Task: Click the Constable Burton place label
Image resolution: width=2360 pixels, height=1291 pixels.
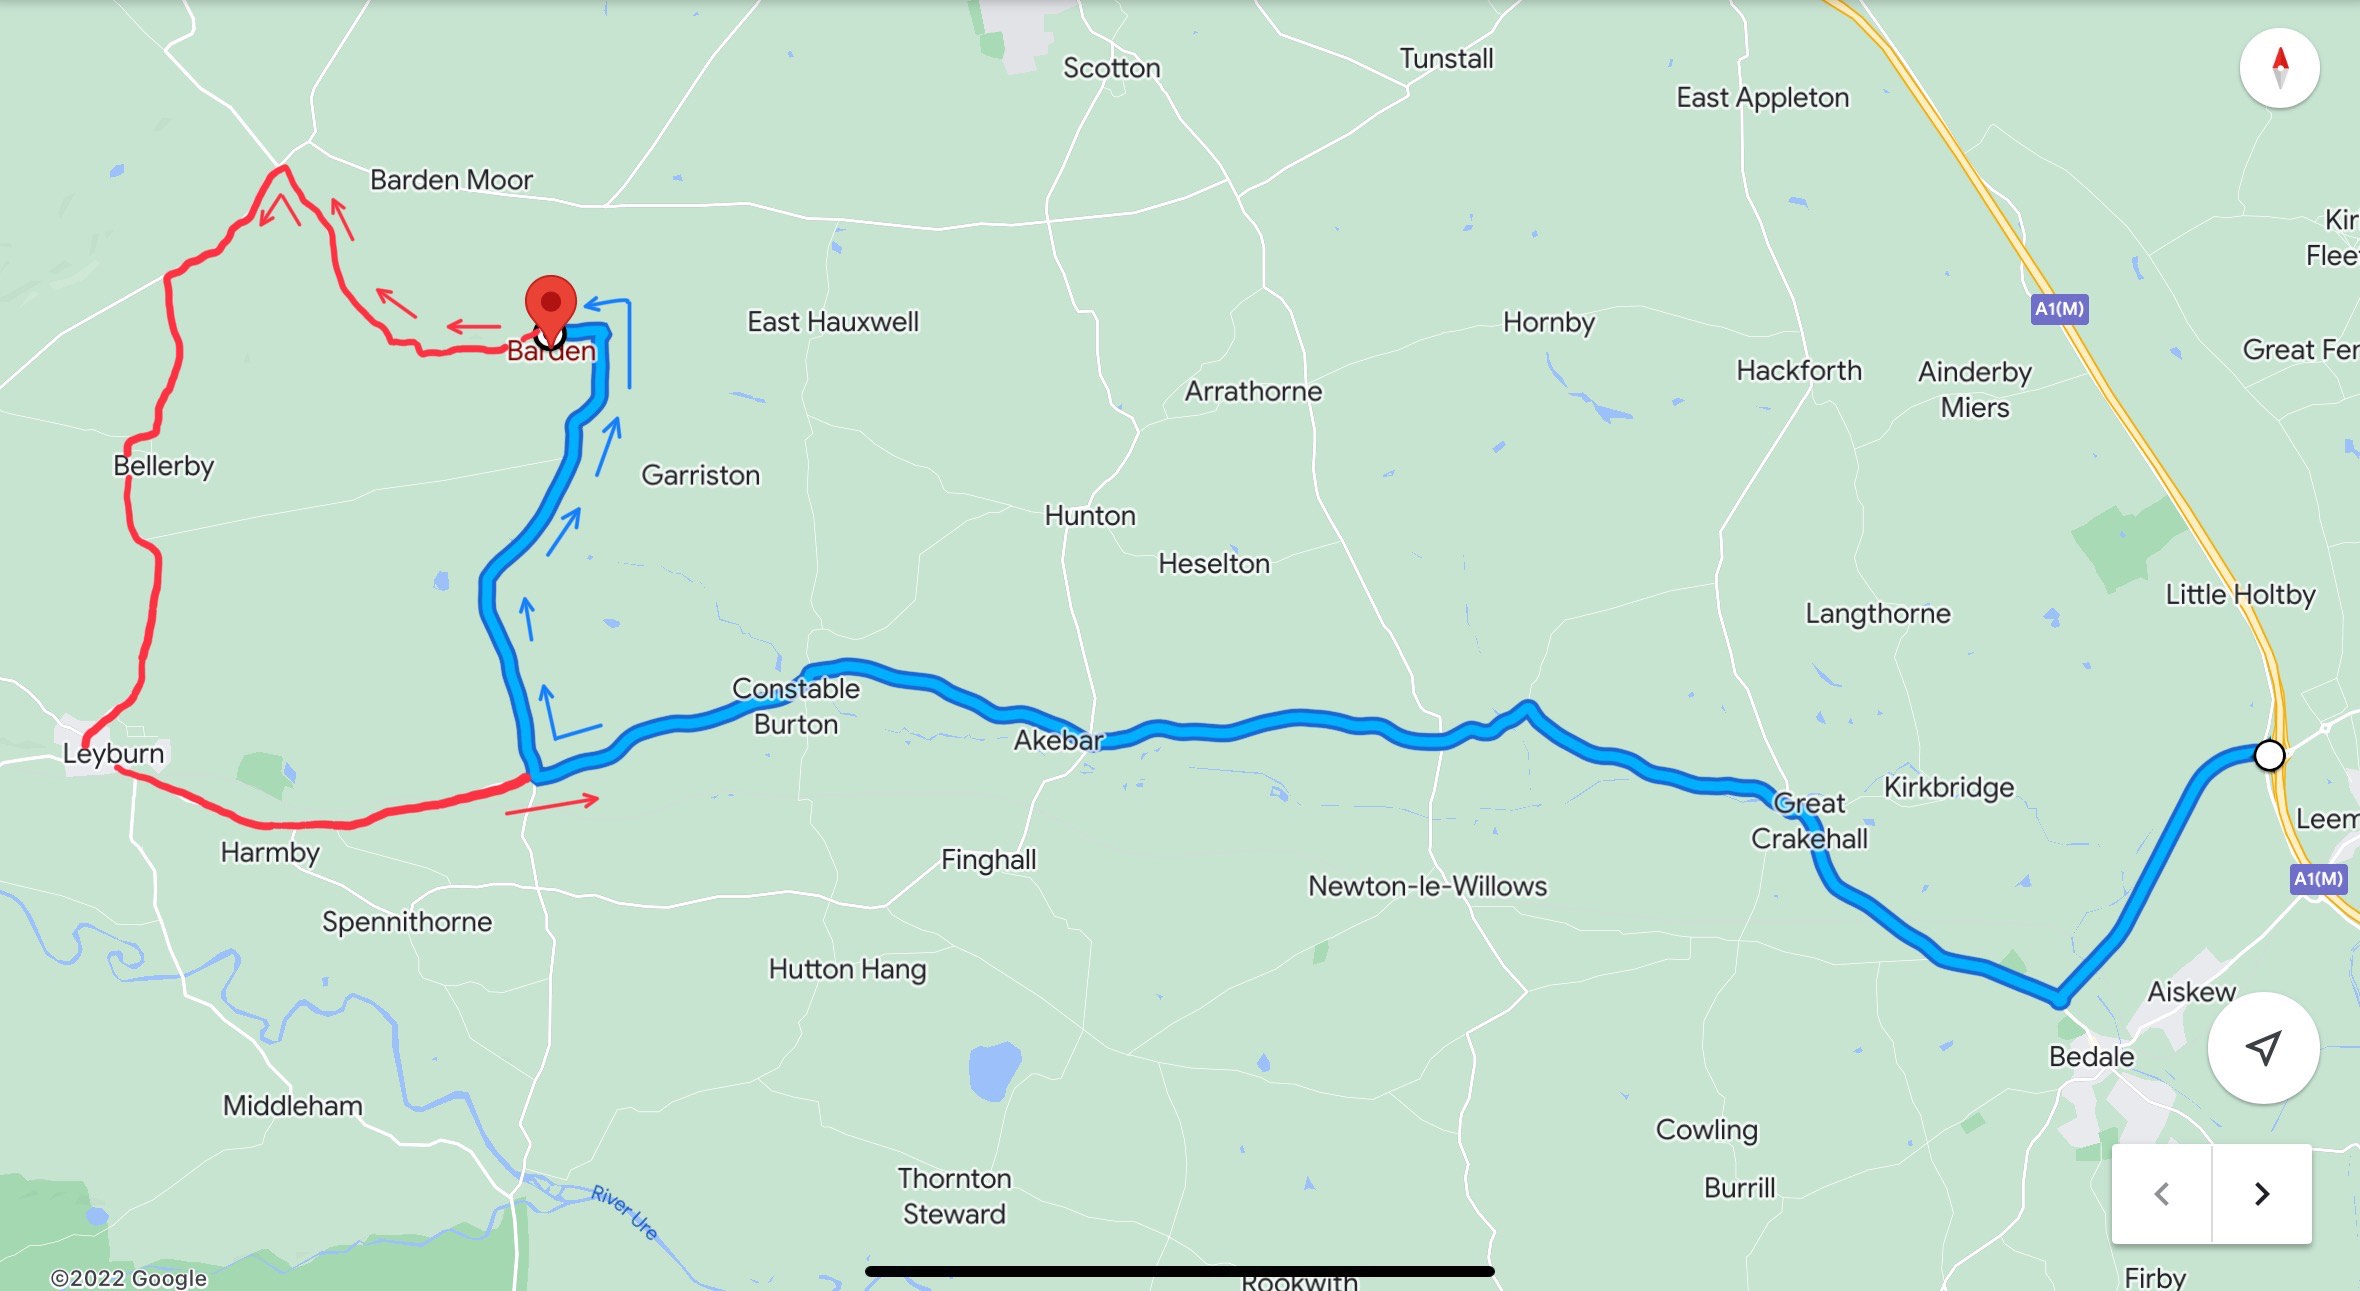Action: [x=796, y=706]
